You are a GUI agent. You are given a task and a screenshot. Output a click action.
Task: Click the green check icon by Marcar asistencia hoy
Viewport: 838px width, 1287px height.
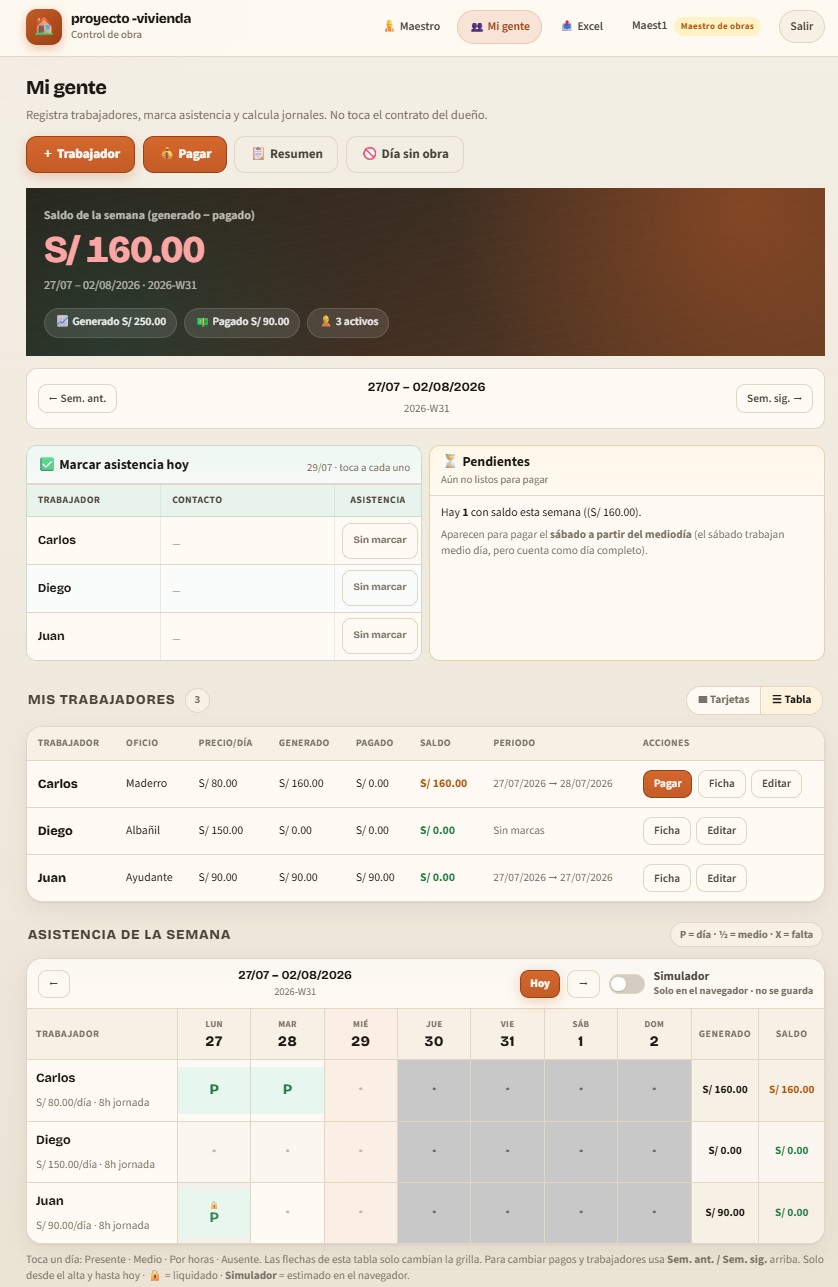coord(47,464)
